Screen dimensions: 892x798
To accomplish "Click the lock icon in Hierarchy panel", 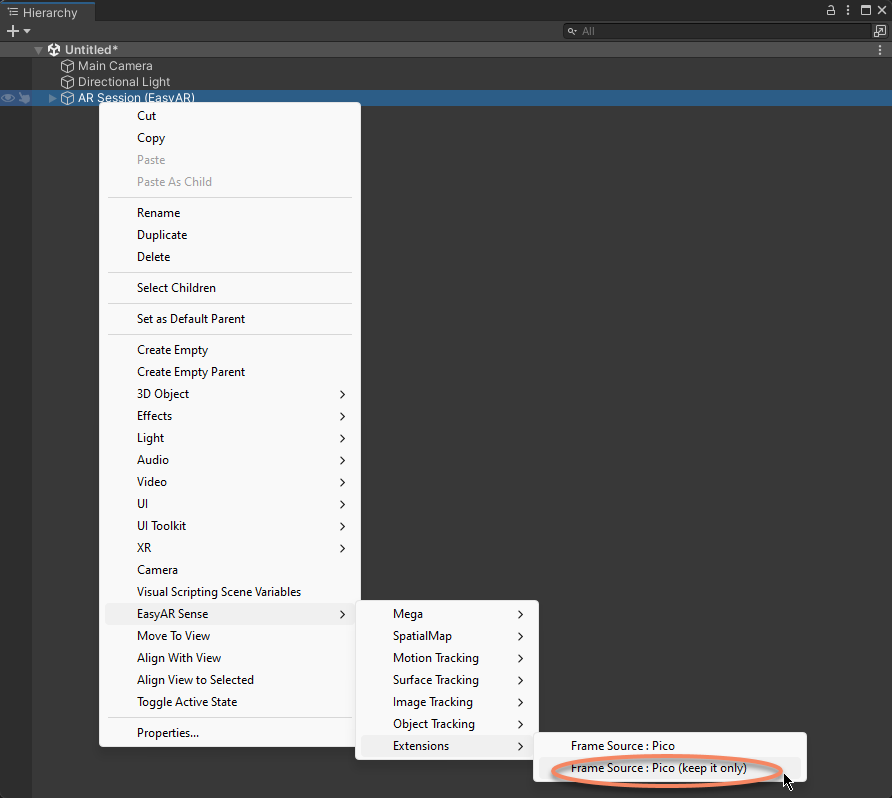I will tap(830, 10).
